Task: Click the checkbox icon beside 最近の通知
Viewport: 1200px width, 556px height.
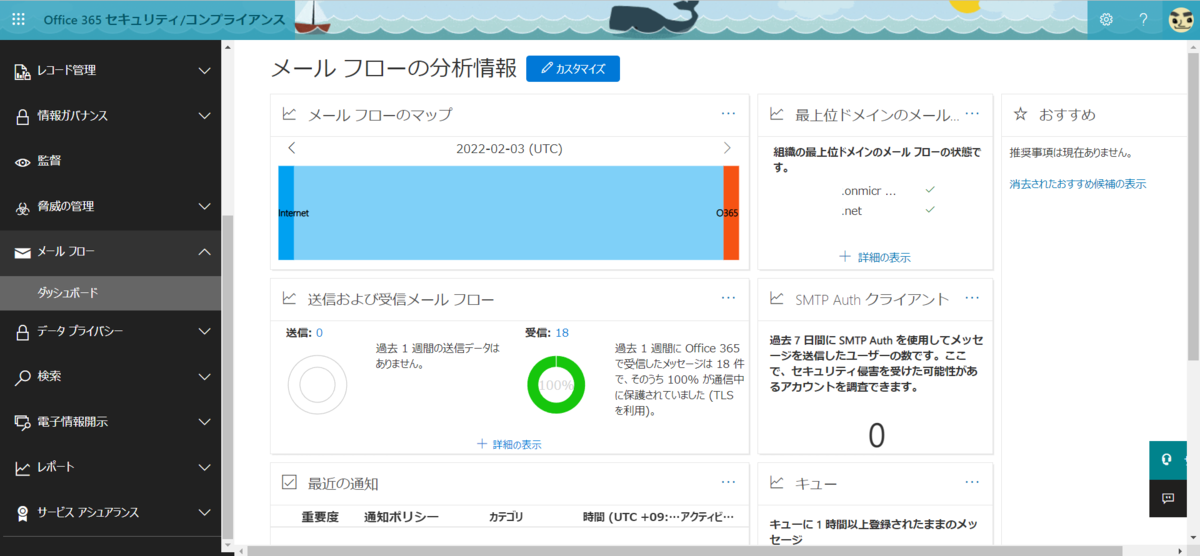Action: coord(289,482)
